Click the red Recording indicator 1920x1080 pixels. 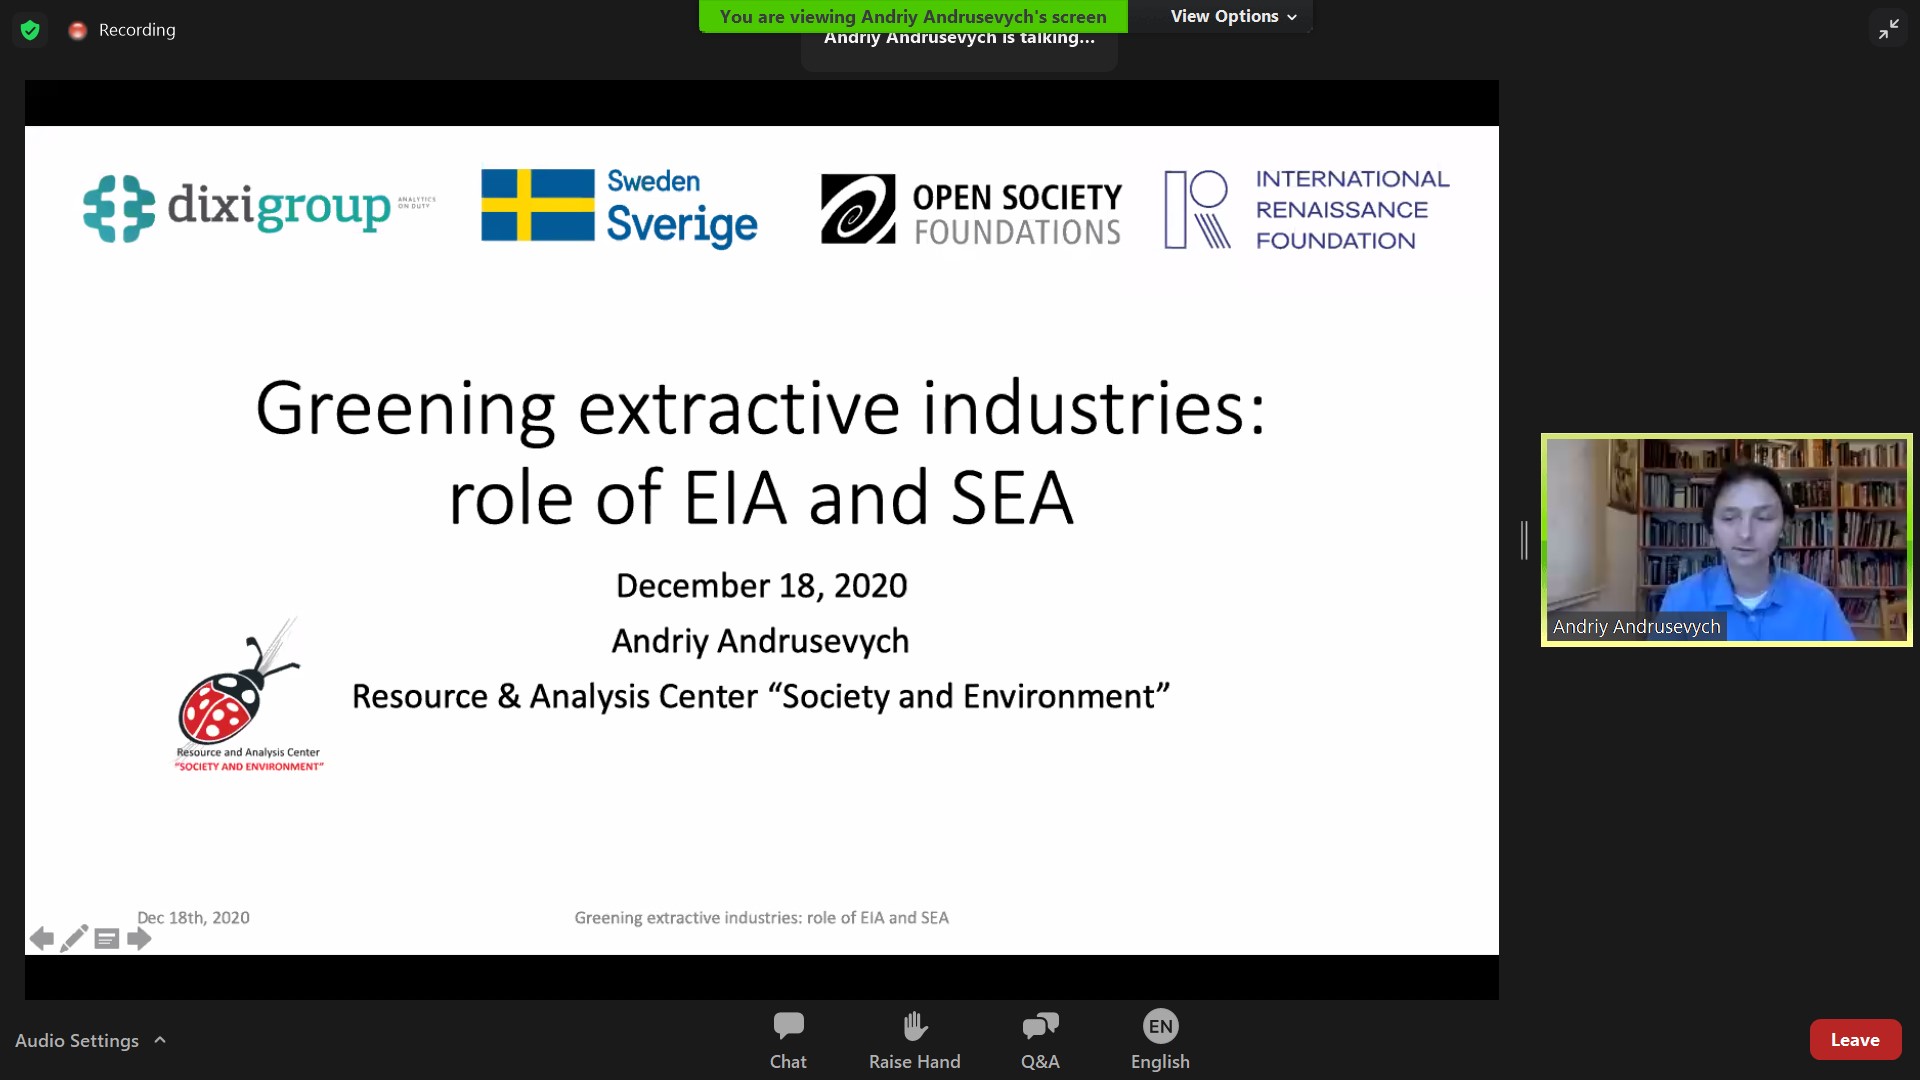point(78,31)
